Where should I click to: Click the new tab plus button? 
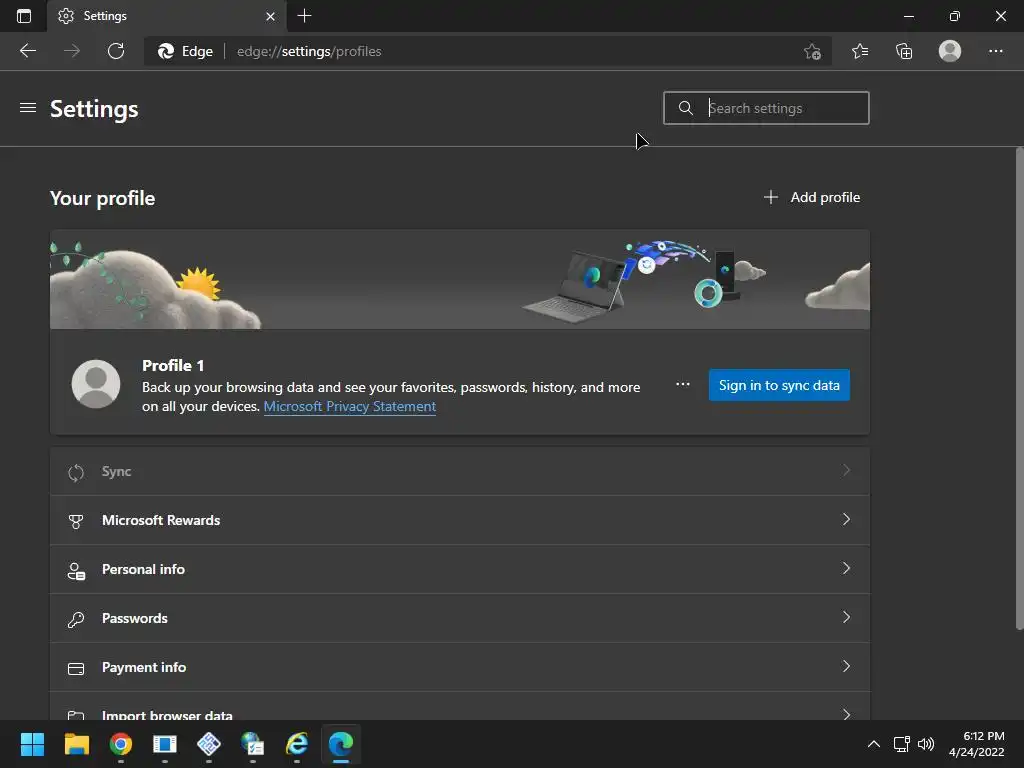[x=304, y=16]
